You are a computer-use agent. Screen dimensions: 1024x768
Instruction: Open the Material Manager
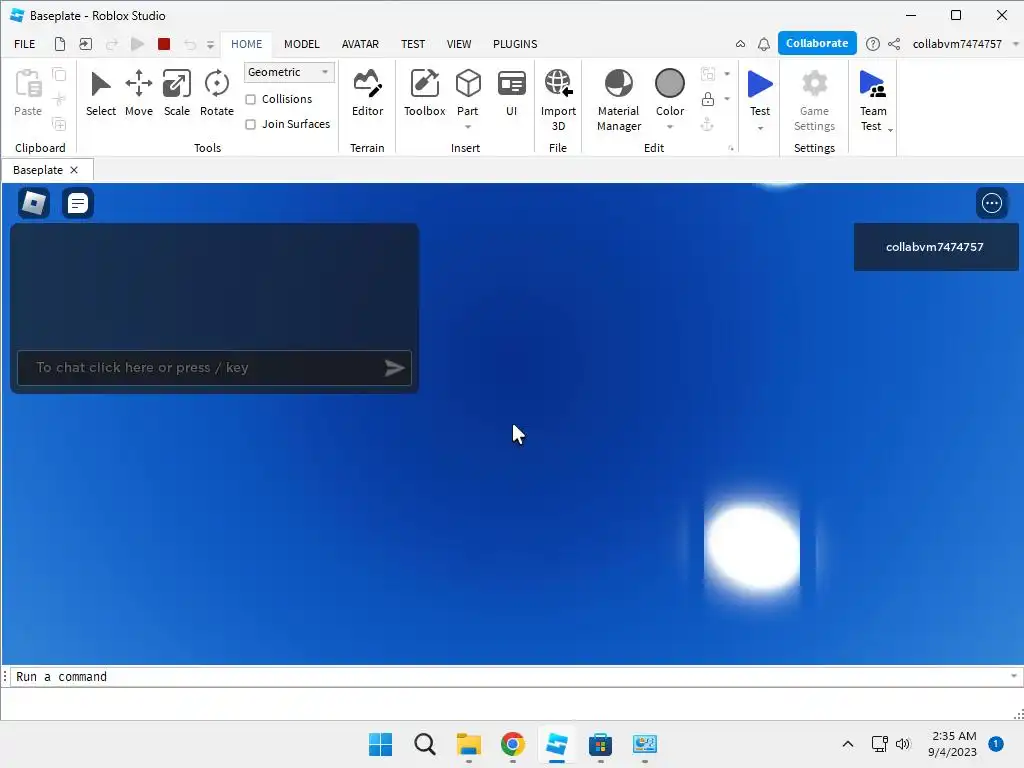(x=618, y=100)
